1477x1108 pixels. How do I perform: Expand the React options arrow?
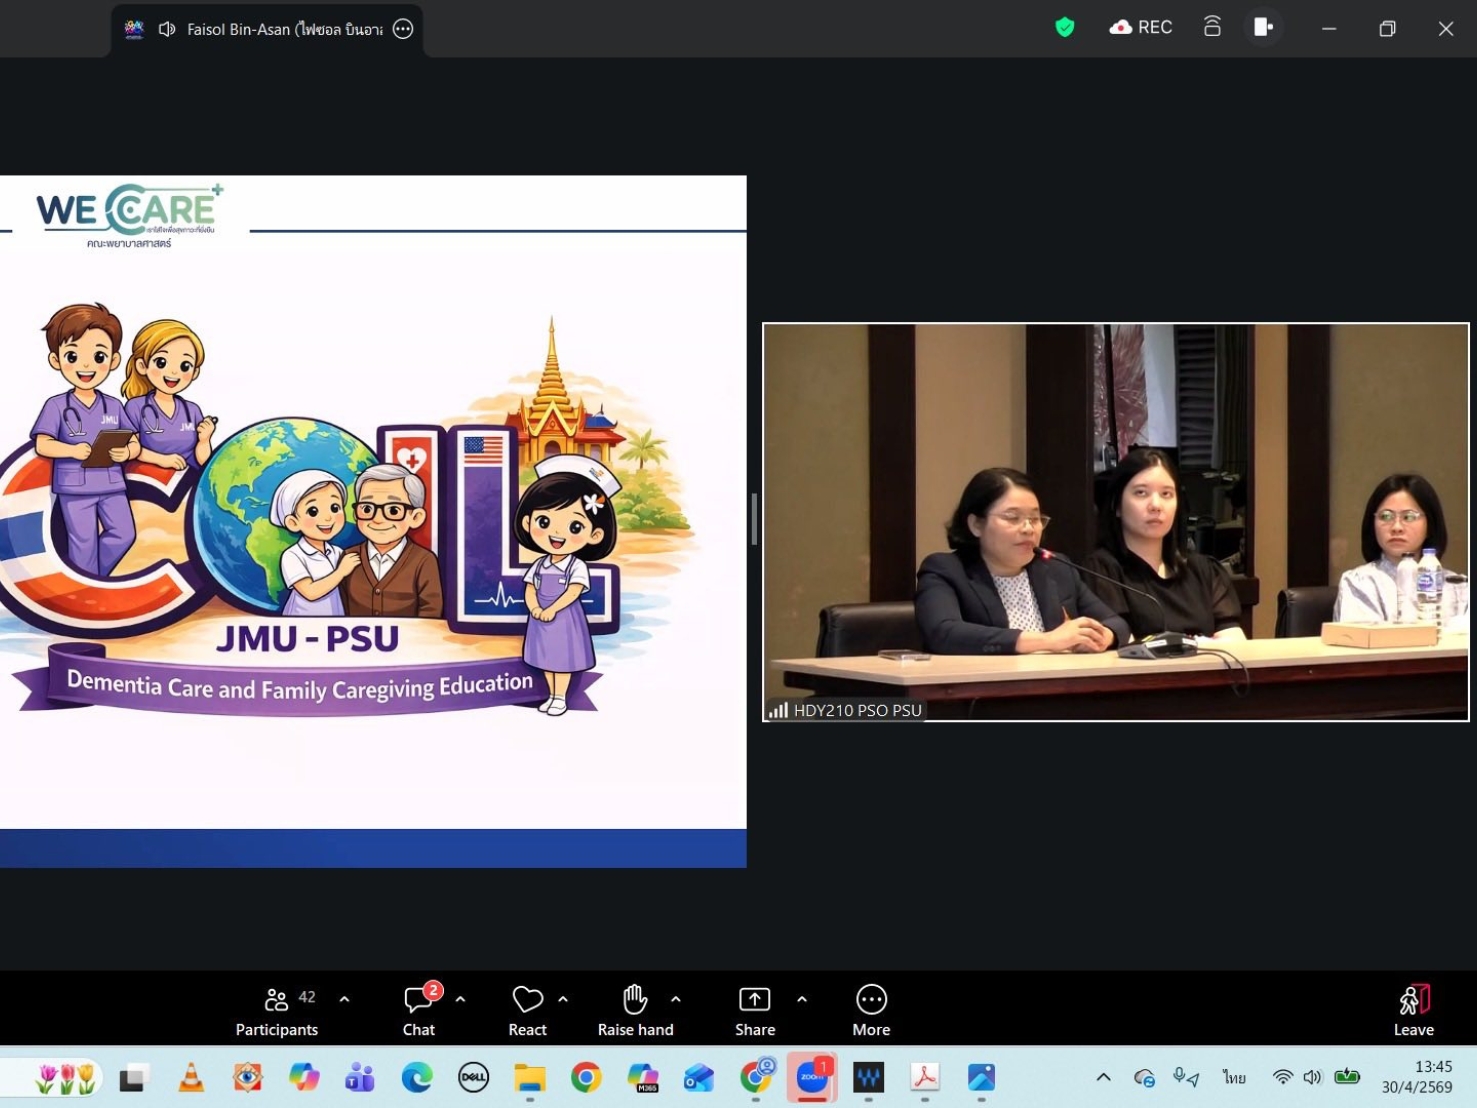563,999
